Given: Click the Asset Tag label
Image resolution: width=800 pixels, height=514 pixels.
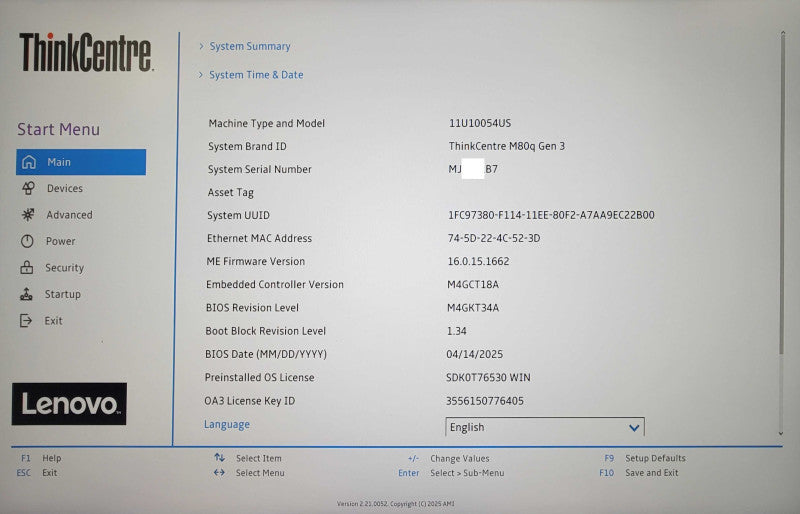Looking at the screenshot, I should click(231, 192).
